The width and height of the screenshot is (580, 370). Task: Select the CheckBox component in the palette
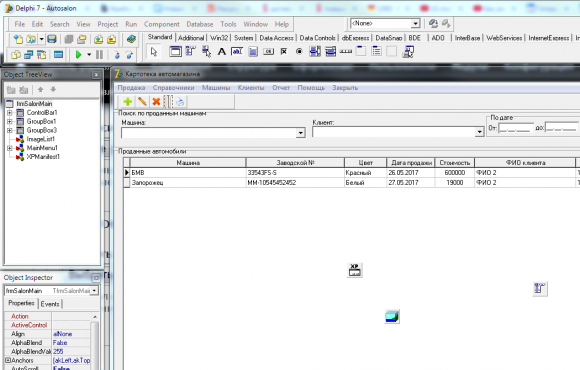(x=284, y=52)
